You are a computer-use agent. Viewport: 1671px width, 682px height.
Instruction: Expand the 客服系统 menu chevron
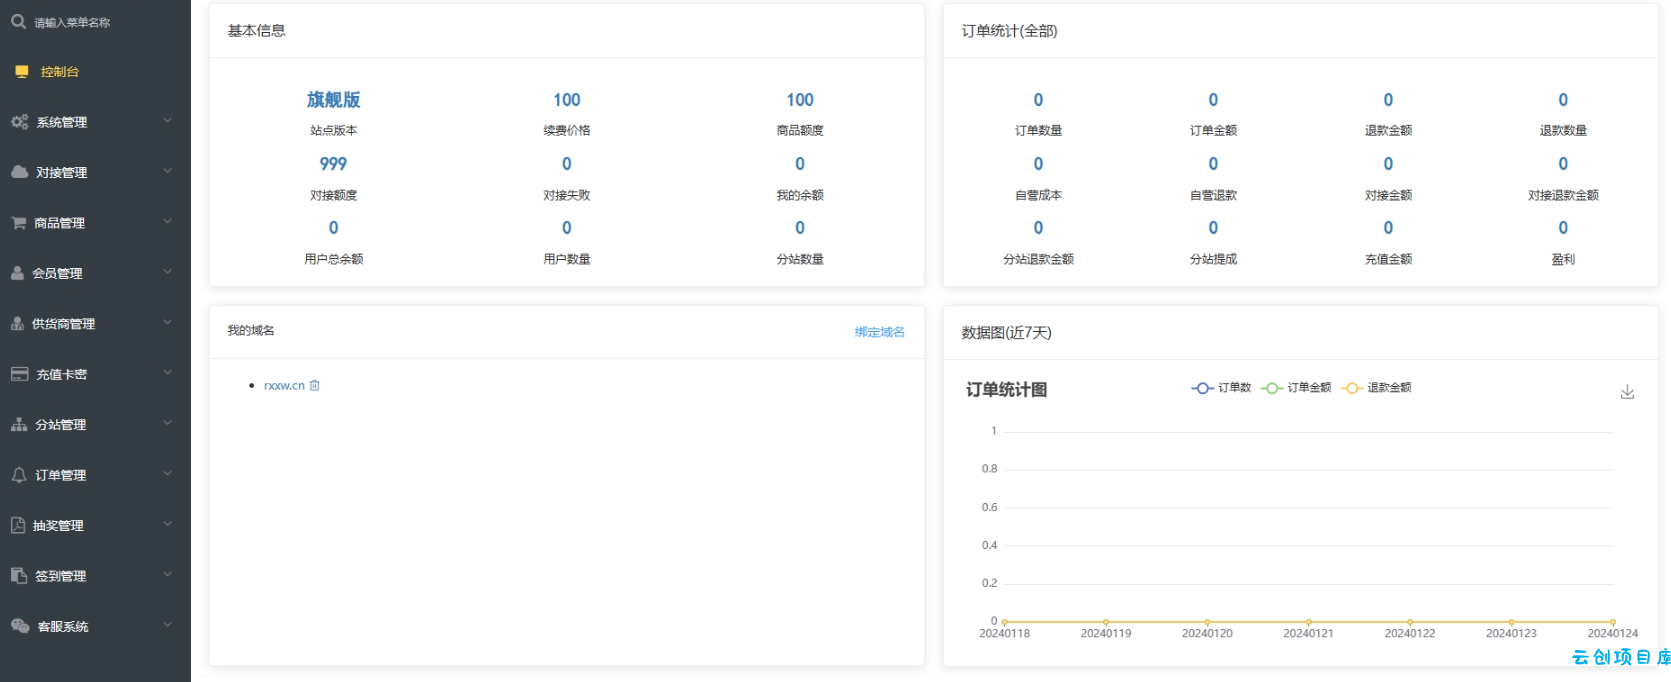point(168,625)
